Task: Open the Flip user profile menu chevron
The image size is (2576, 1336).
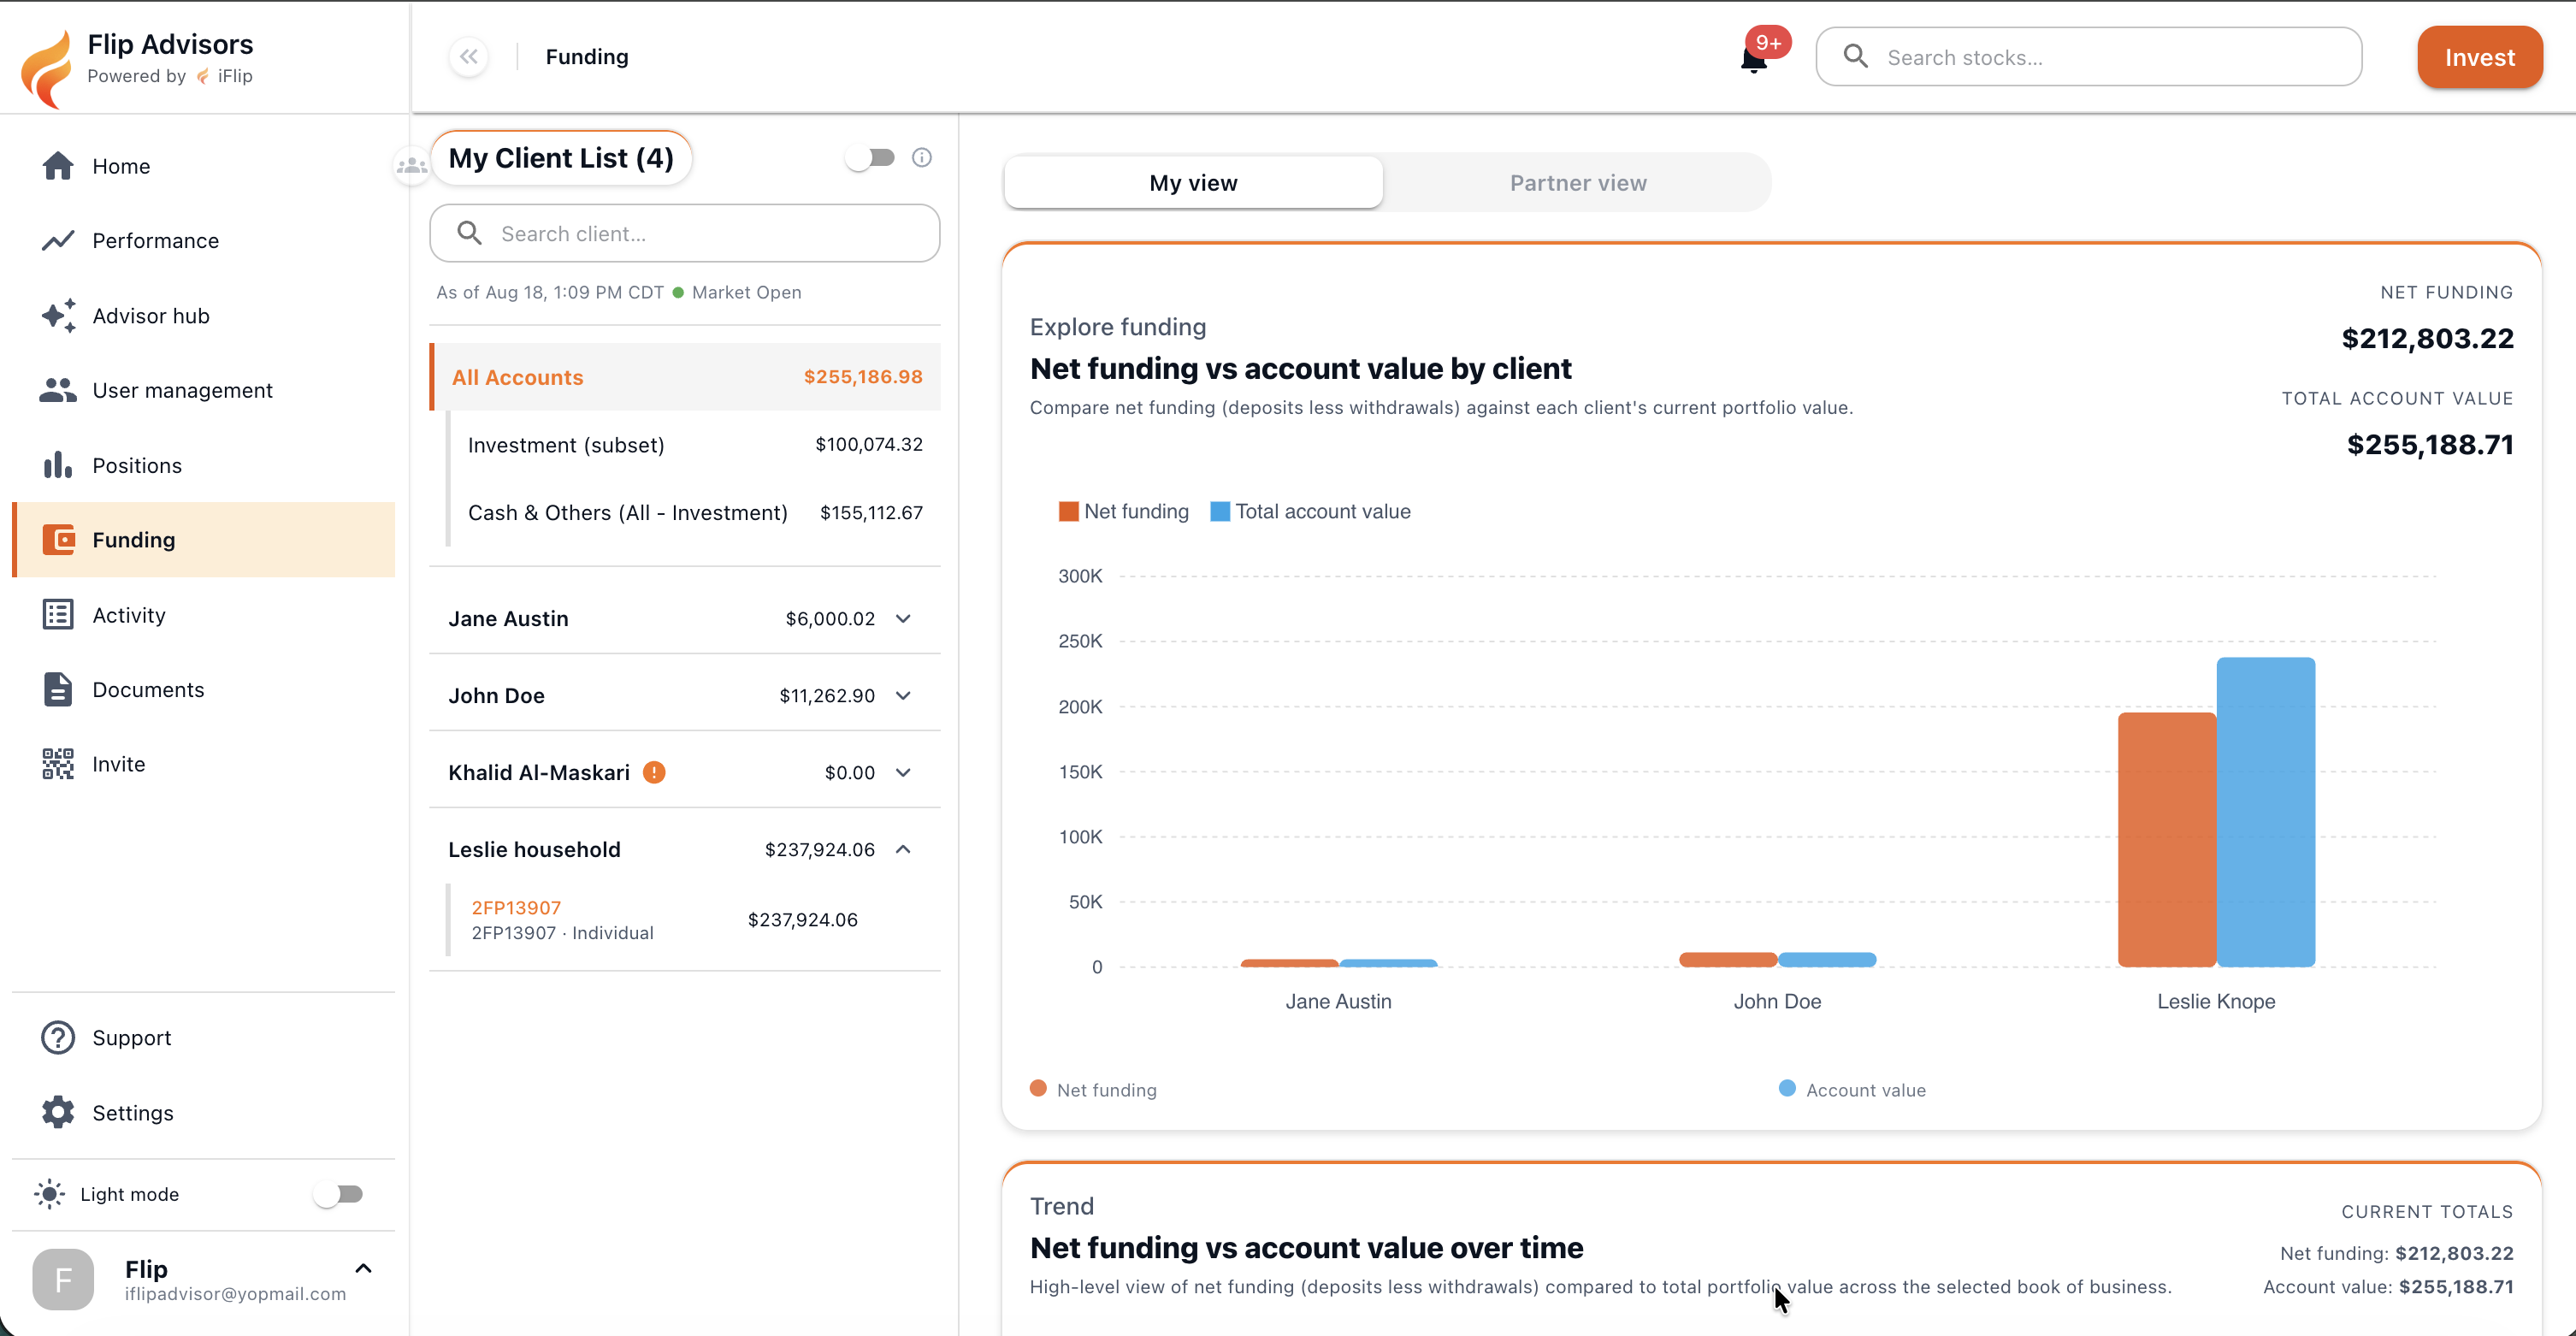Action: coord(364,1269)
